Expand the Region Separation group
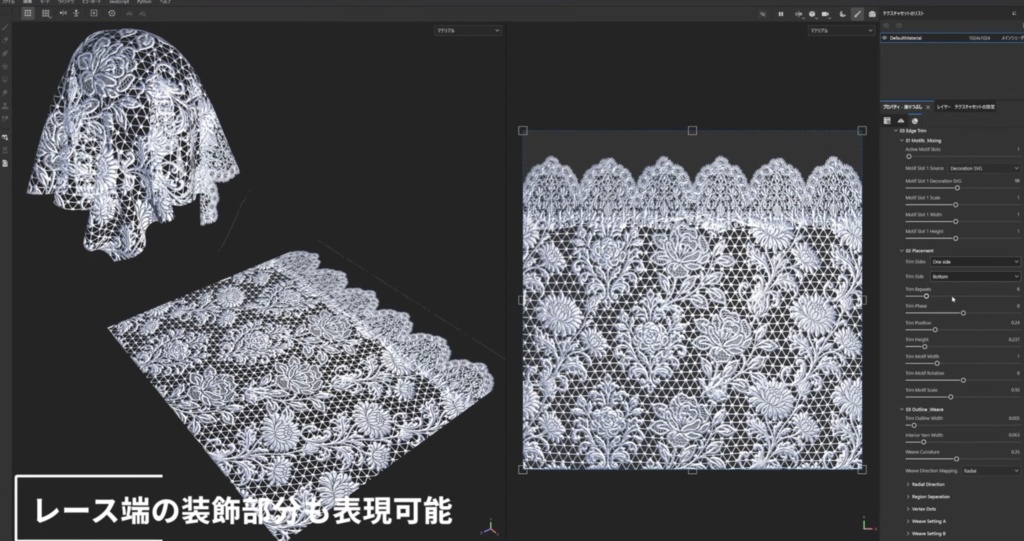Image resolution: width=1024 pixels, height=541 pixels. point(908,497)
